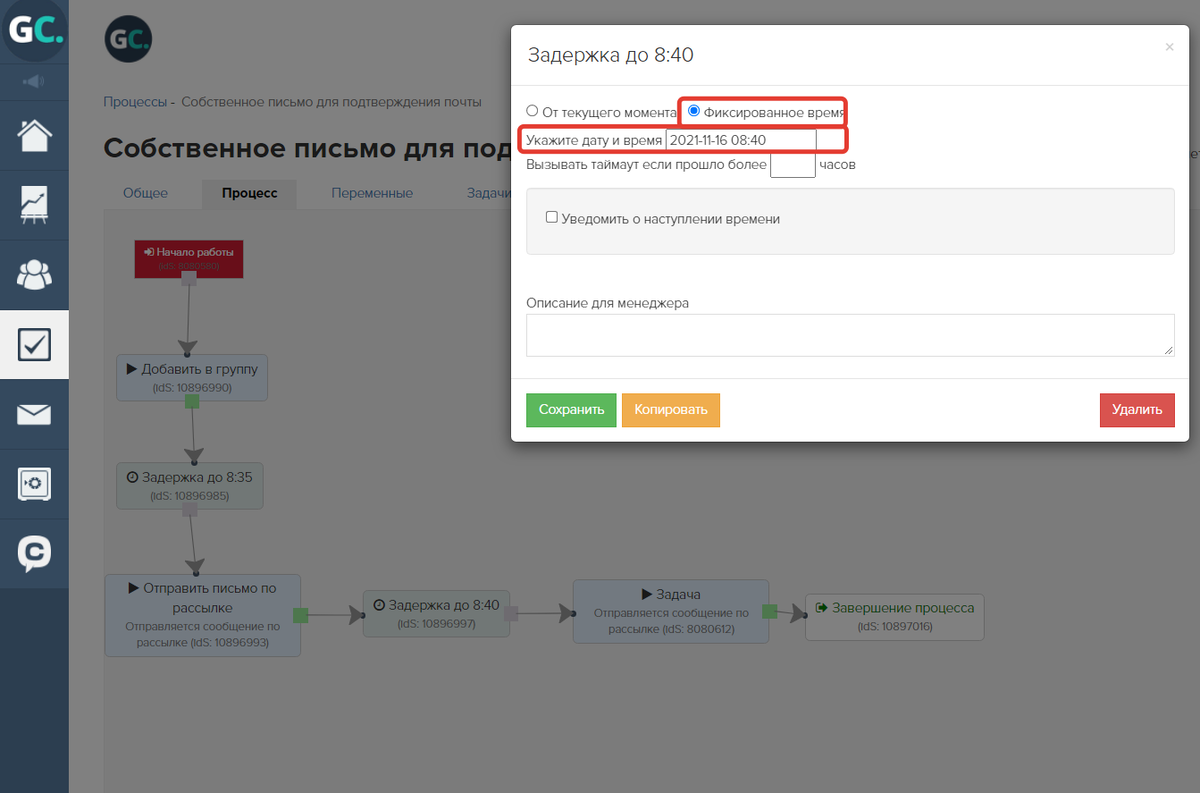Viewport: 1200px width, 793px height.
Task: Select the 'Фиксированное время' radio button
Action: click(x=694, y=111)
